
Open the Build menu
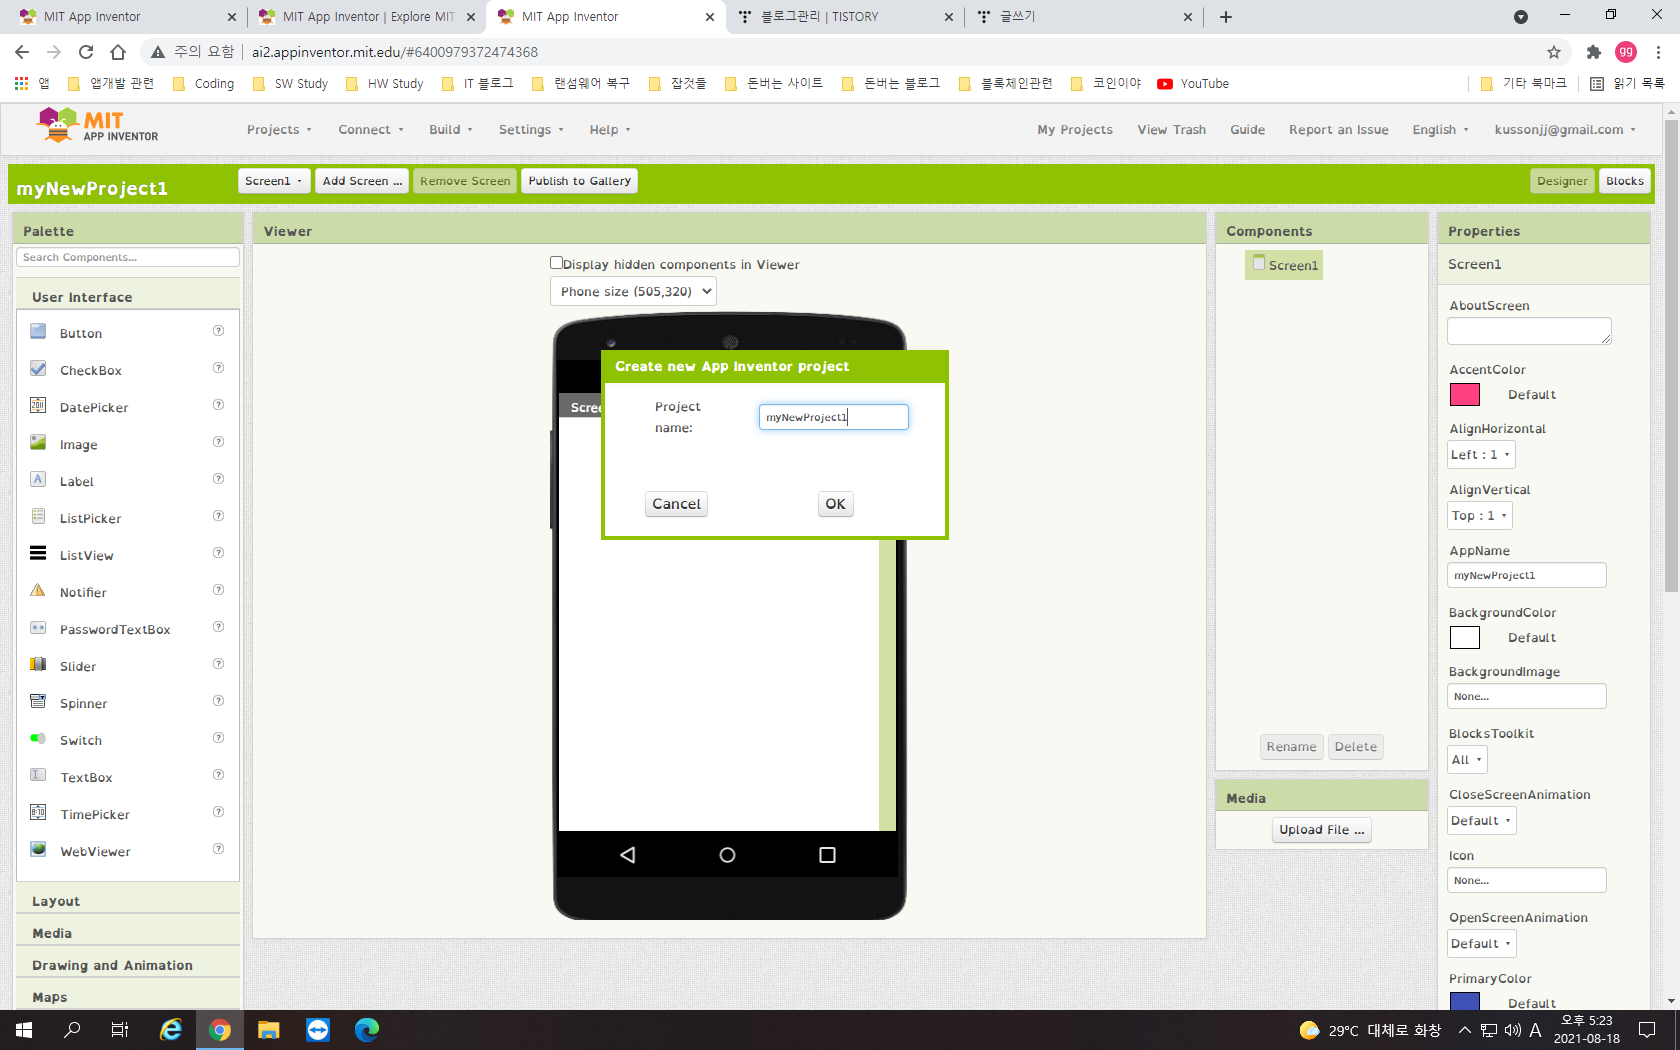[451, 130]
